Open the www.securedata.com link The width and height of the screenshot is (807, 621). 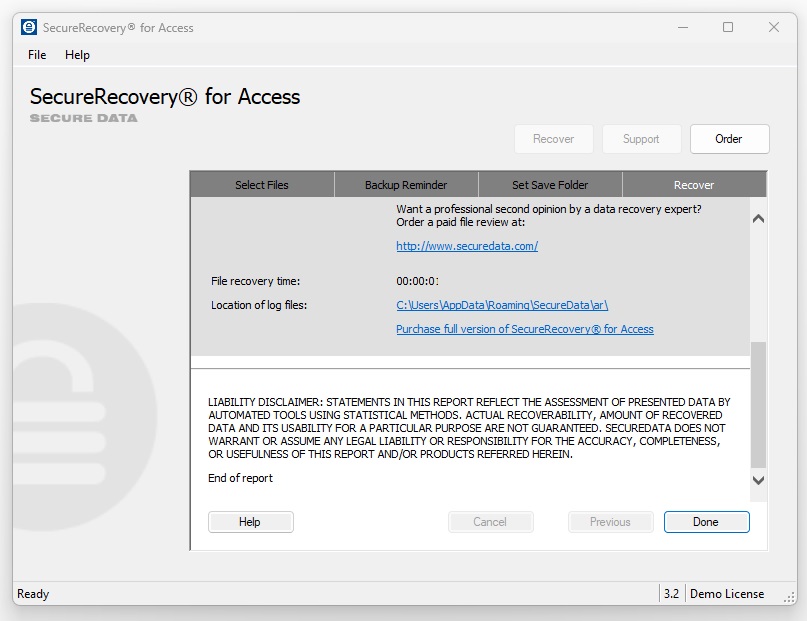coord(466,245)
